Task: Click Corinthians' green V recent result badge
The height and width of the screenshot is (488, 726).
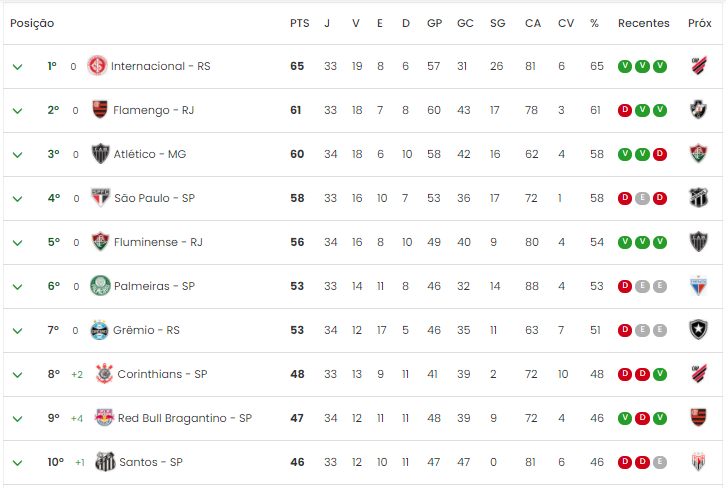Action: point(660,374)
